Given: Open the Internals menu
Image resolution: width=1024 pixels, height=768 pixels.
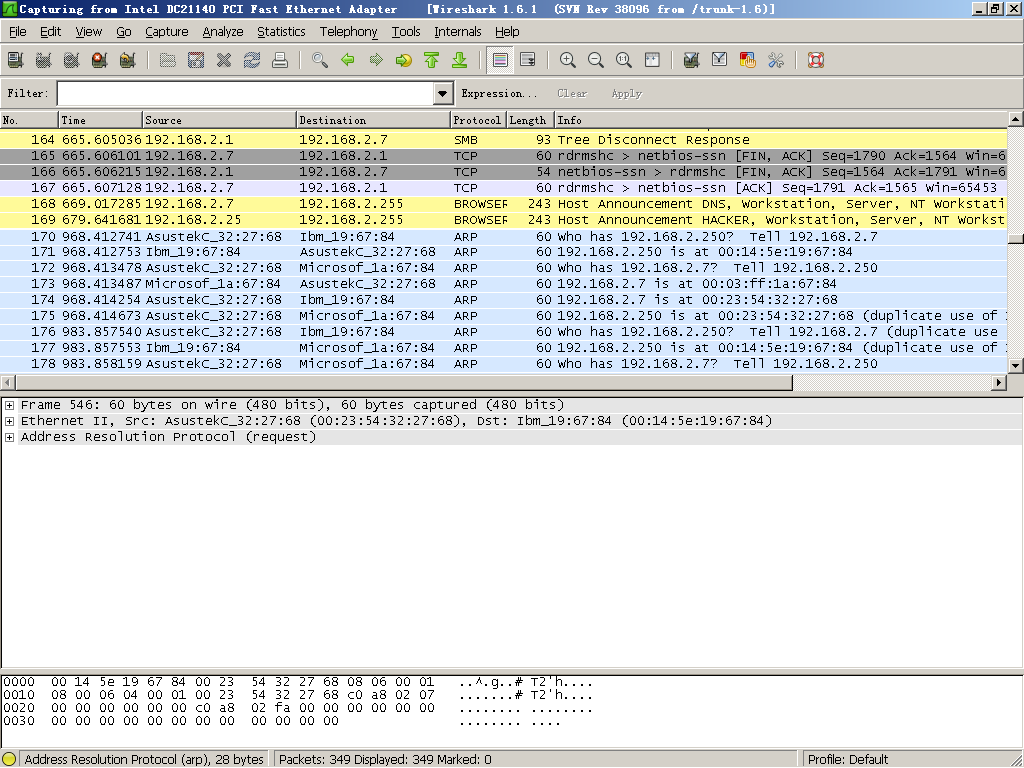Looking at the screenshot, I should click(458, 31).
